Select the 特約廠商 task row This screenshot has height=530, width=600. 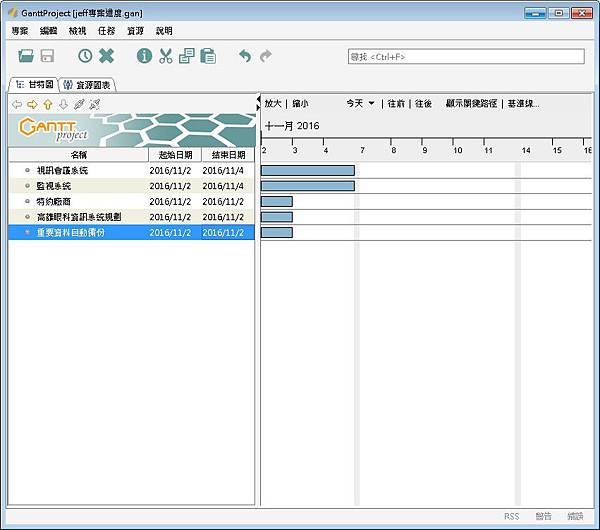131,201
